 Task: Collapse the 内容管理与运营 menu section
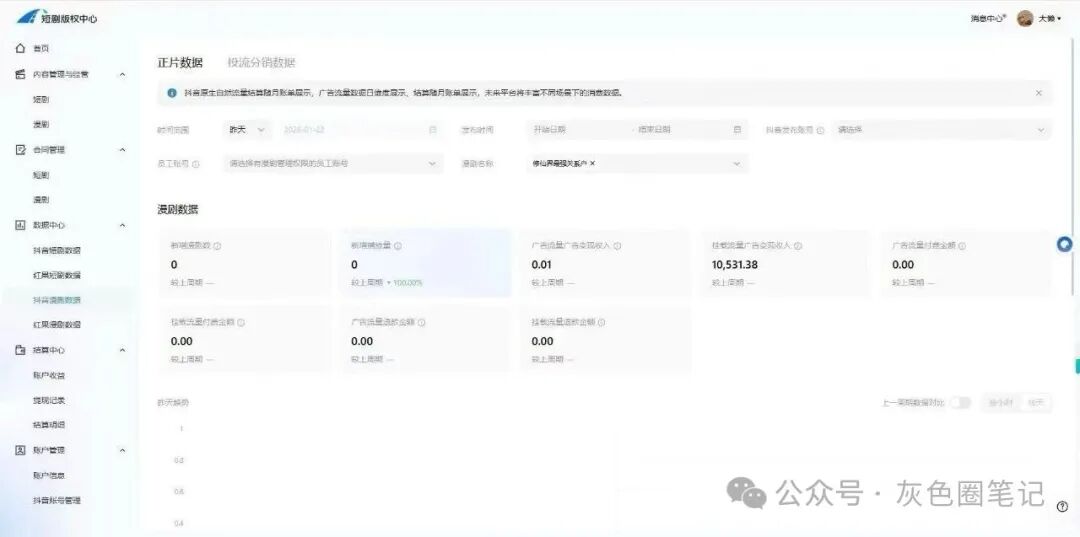coord(123,74)
